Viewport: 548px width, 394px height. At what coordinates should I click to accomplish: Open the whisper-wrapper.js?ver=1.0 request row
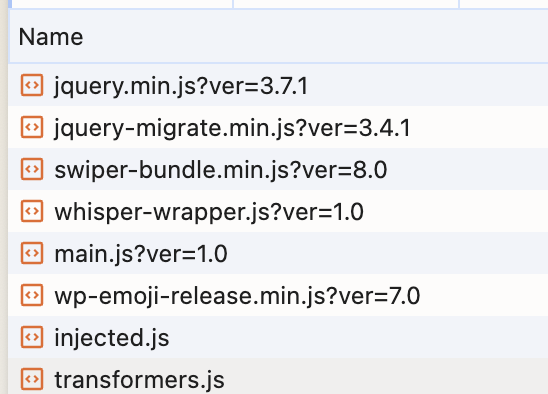coord(278,211)
